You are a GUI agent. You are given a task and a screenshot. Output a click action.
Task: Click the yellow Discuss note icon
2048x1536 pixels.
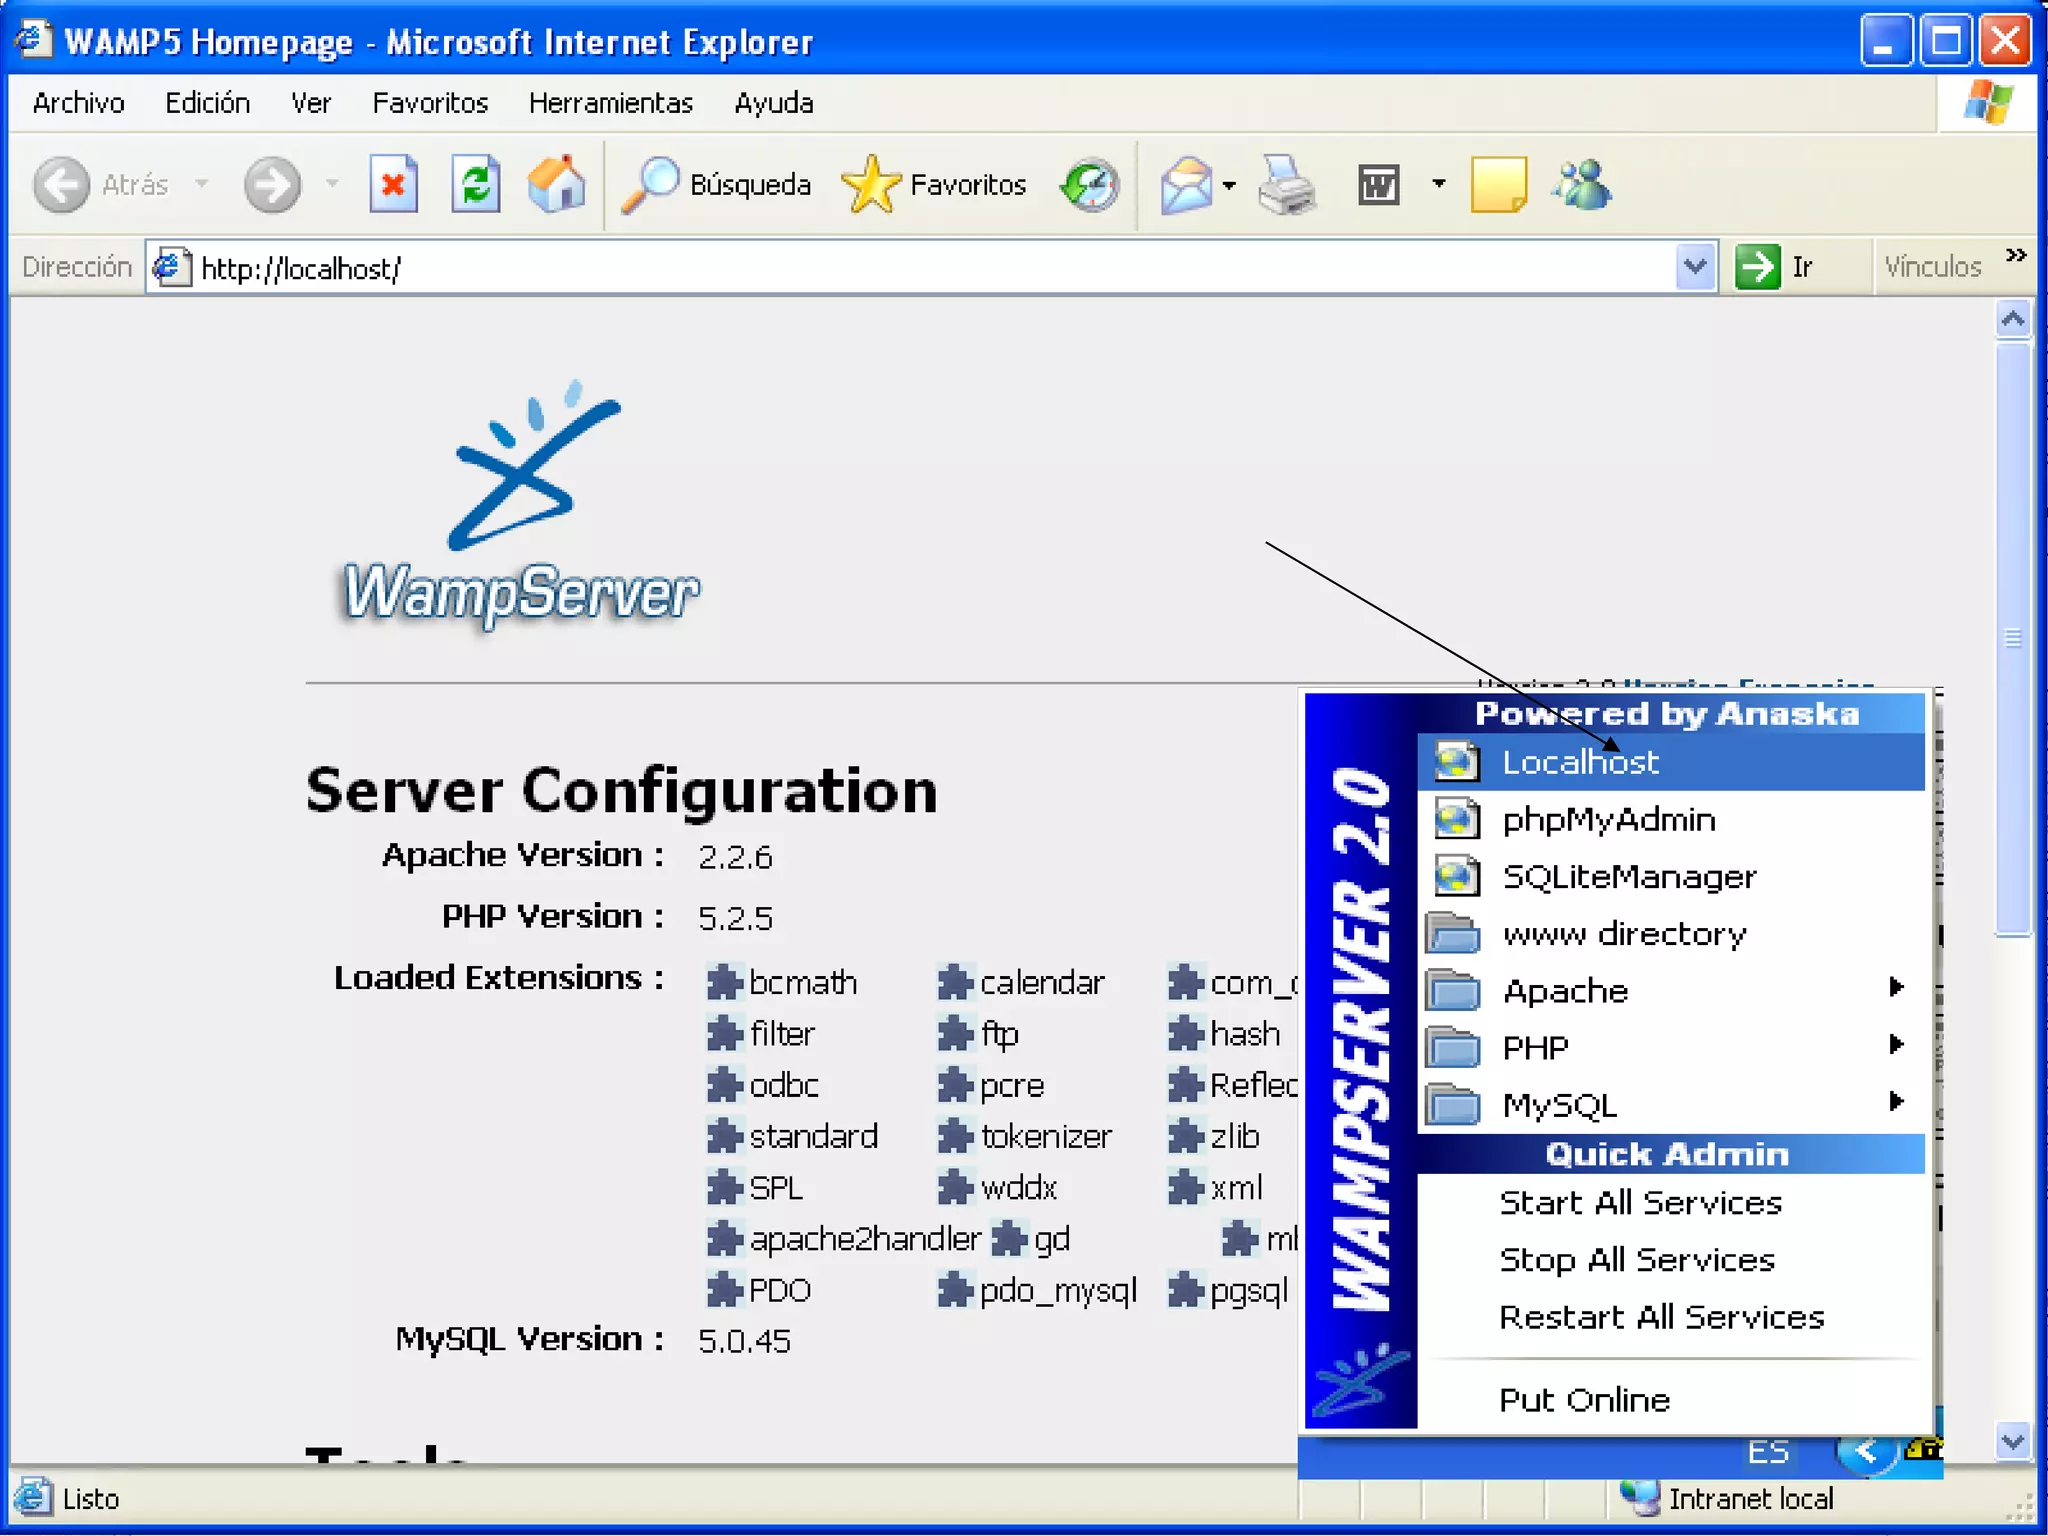click(1498, 185)
